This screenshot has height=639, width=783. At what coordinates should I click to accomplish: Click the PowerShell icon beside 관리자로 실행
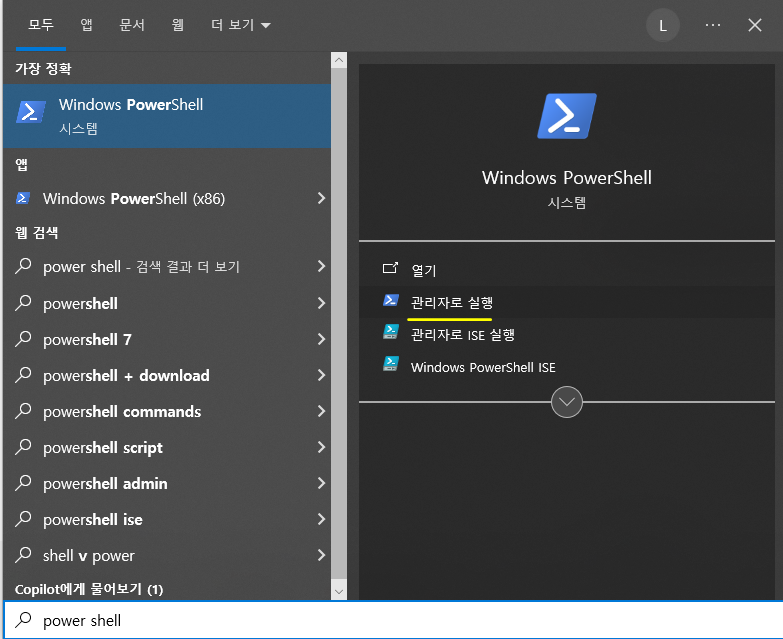tap(391, 300)
